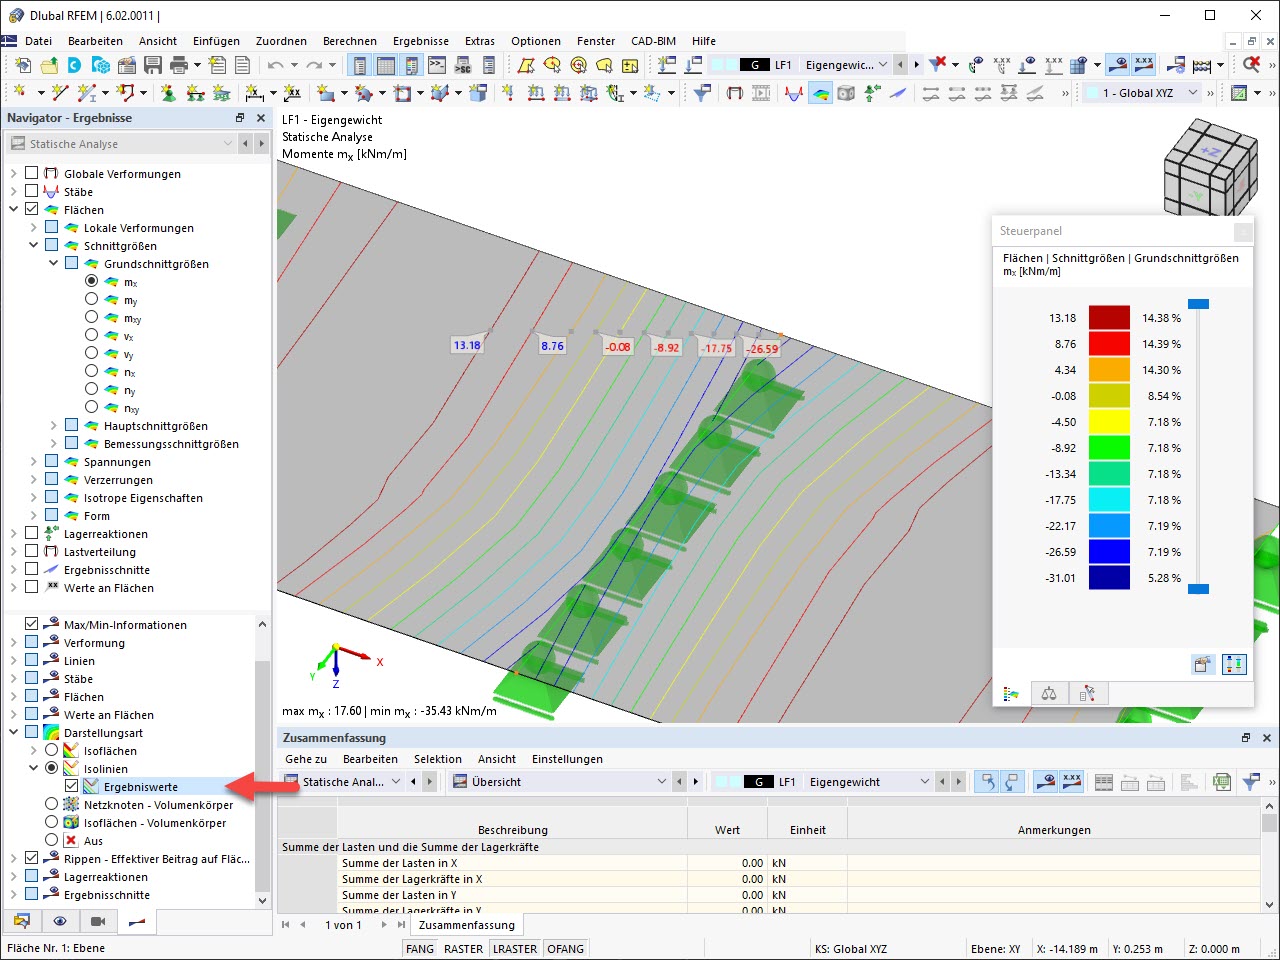Click the nodal support icon

coord(168,93)
